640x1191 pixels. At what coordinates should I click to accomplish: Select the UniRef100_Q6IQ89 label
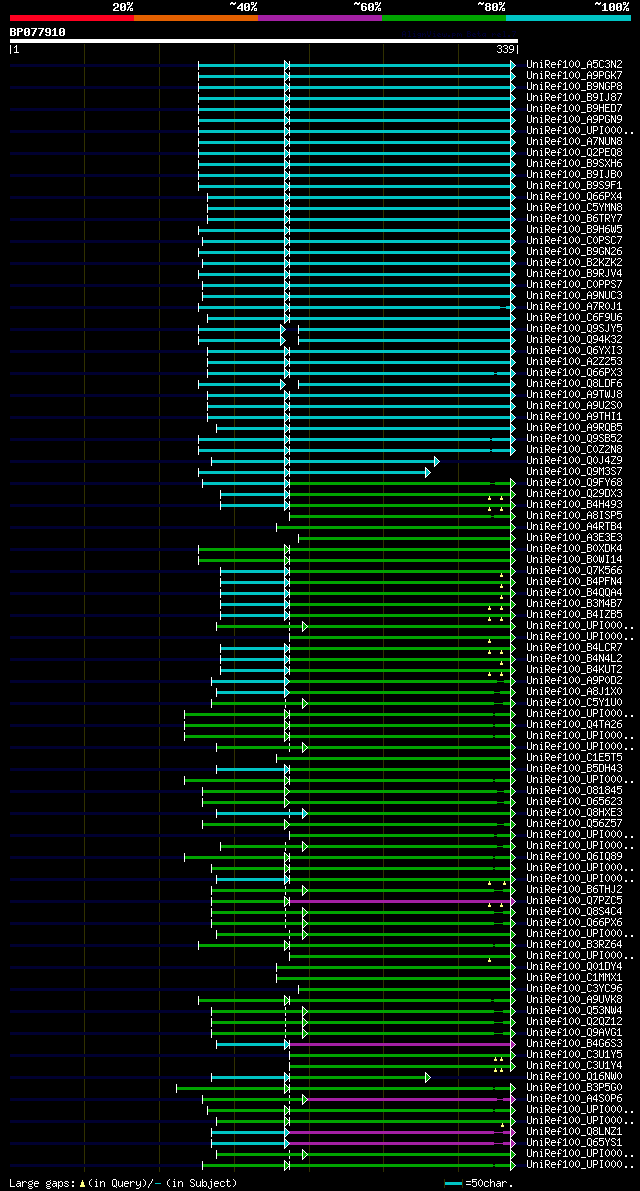tap(574, 858)
